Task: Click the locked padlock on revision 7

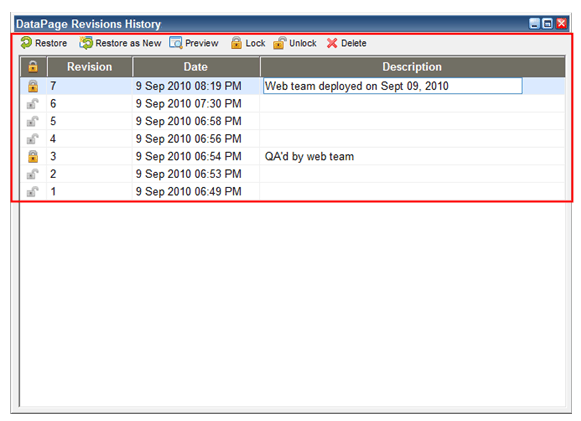Action: [x=33, y=86]
